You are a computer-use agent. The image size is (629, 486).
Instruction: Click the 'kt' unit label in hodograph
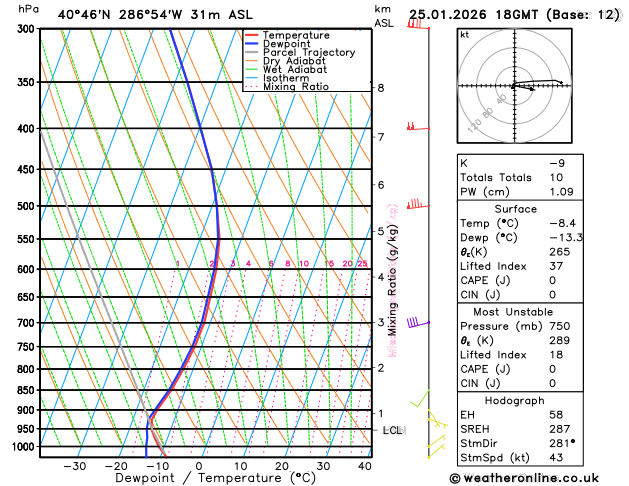click(465, 35)
